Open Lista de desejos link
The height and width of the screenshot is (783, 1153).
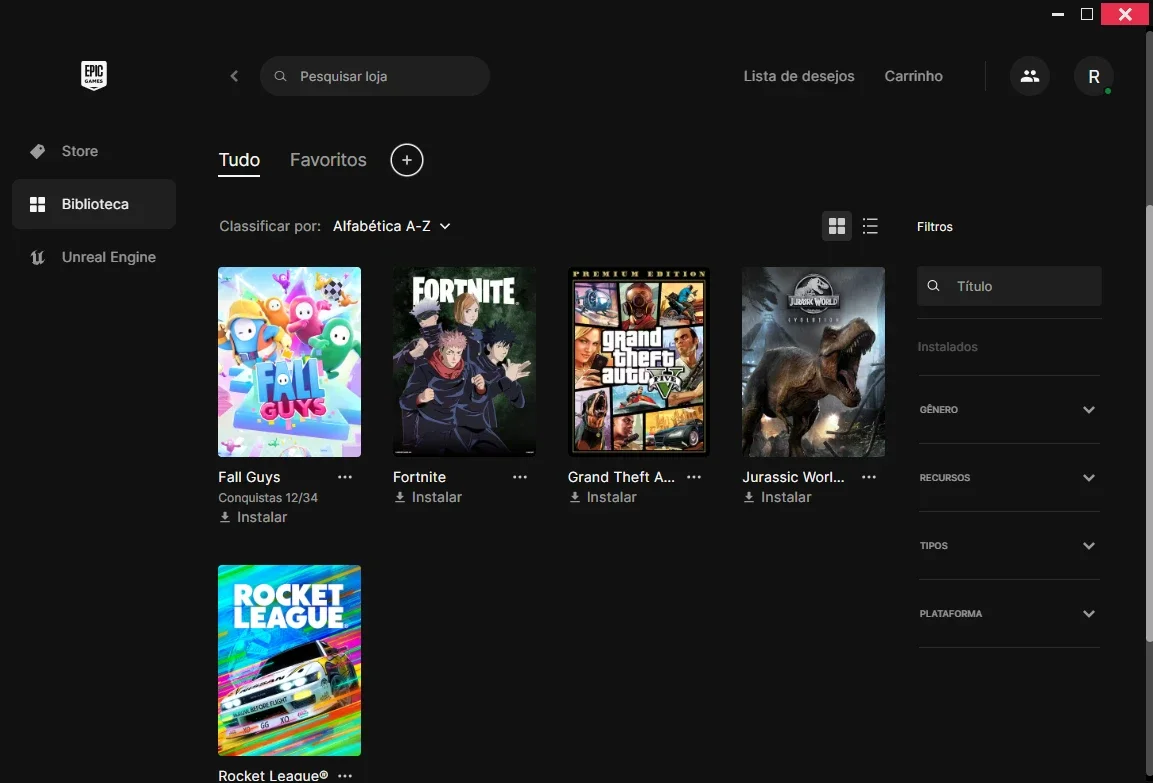point(799,76)
